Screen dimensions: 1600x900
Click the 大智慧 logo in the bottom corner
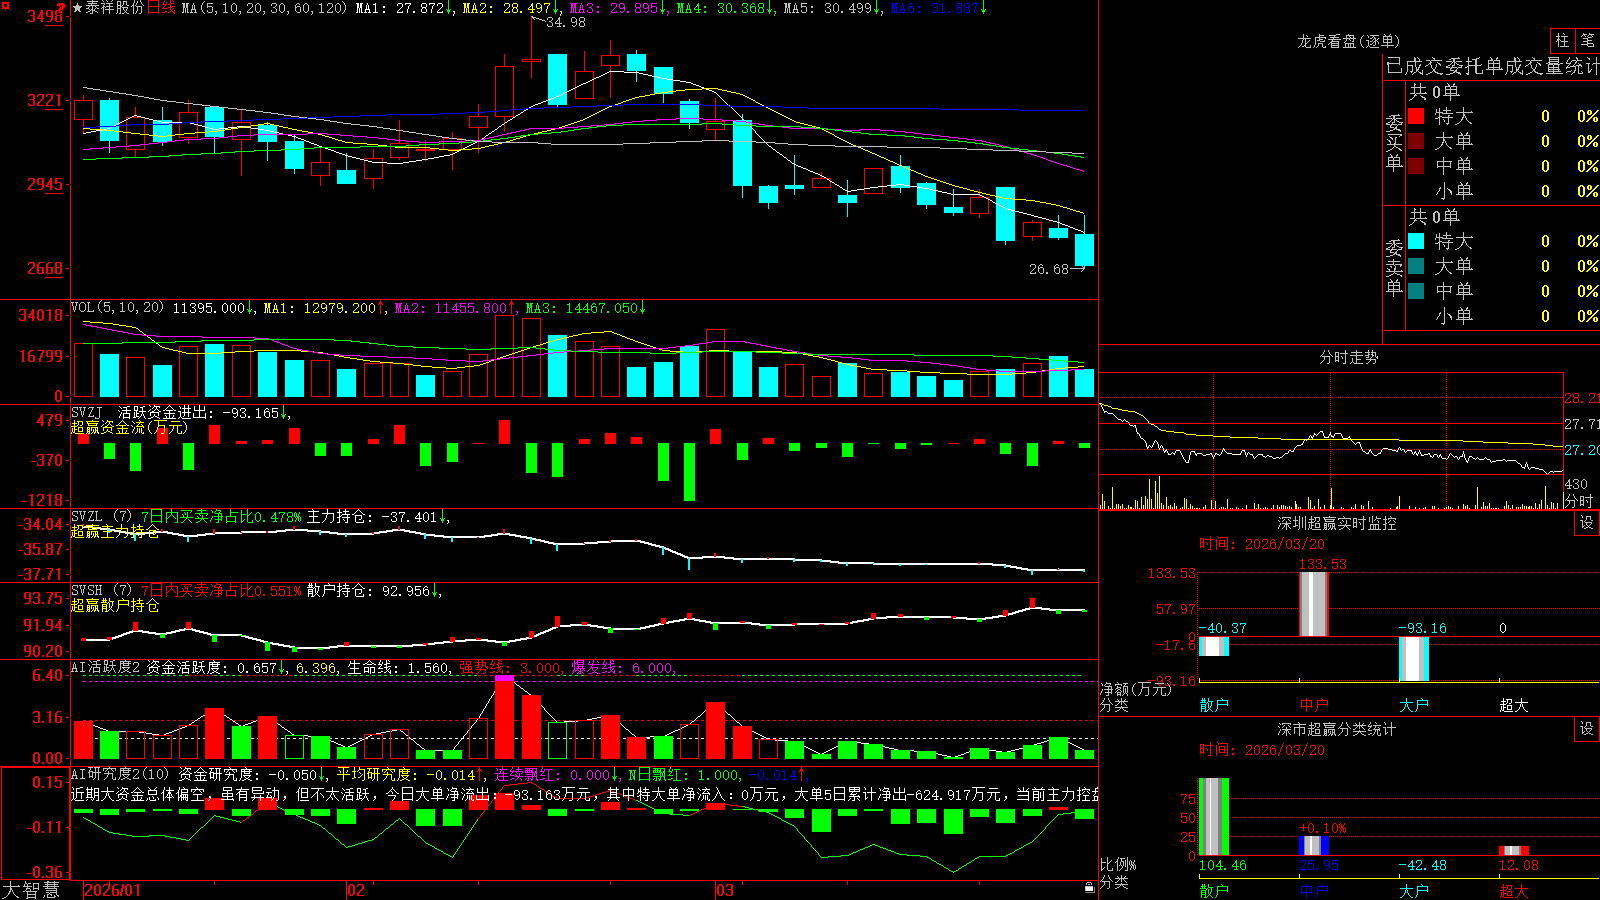[31, 890]
